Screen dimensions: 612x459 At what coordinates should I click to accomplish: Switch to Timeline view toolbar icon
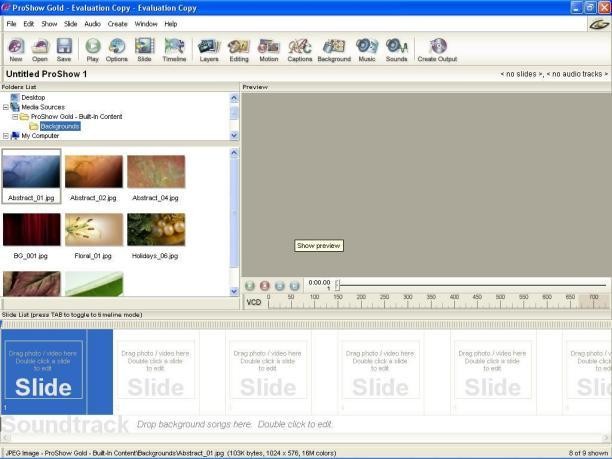(x=174, y=50)
